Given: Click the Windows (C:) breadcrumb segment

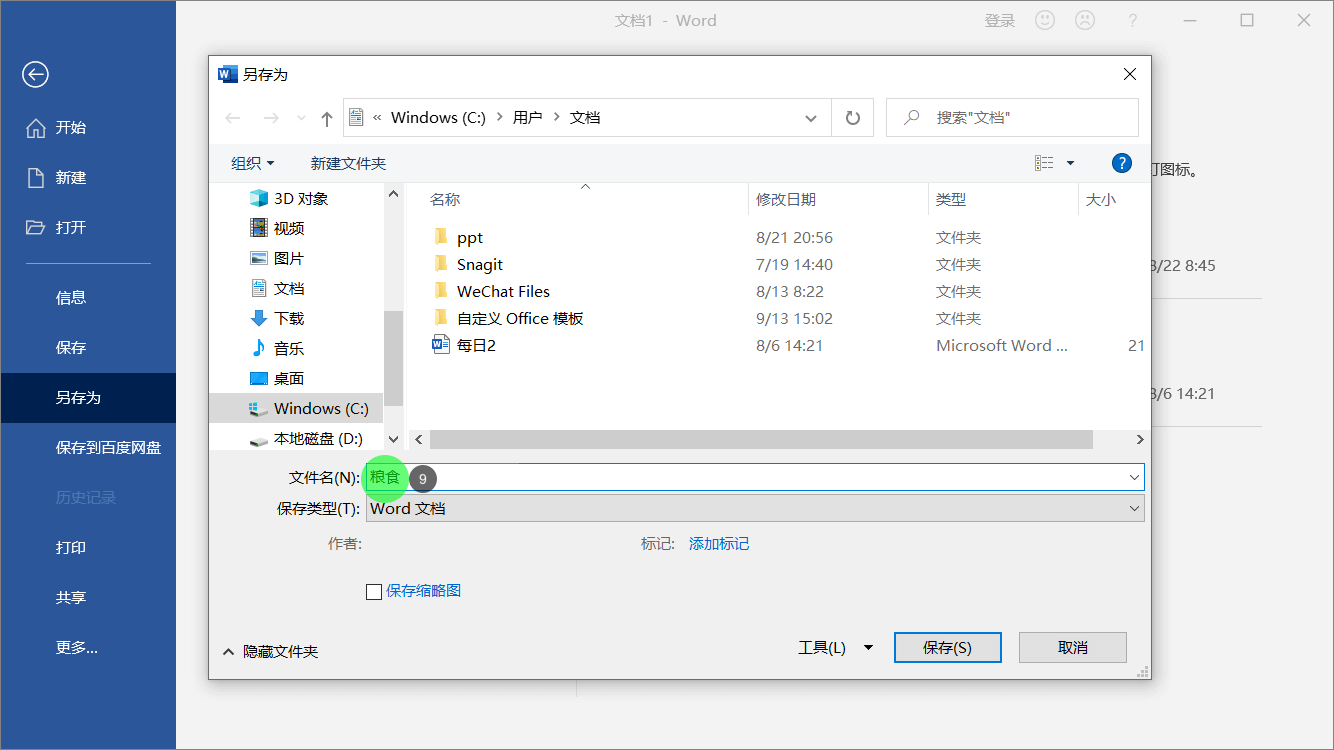Looking at the screenshot, I should pyautogui.click(x=438, y=117).
